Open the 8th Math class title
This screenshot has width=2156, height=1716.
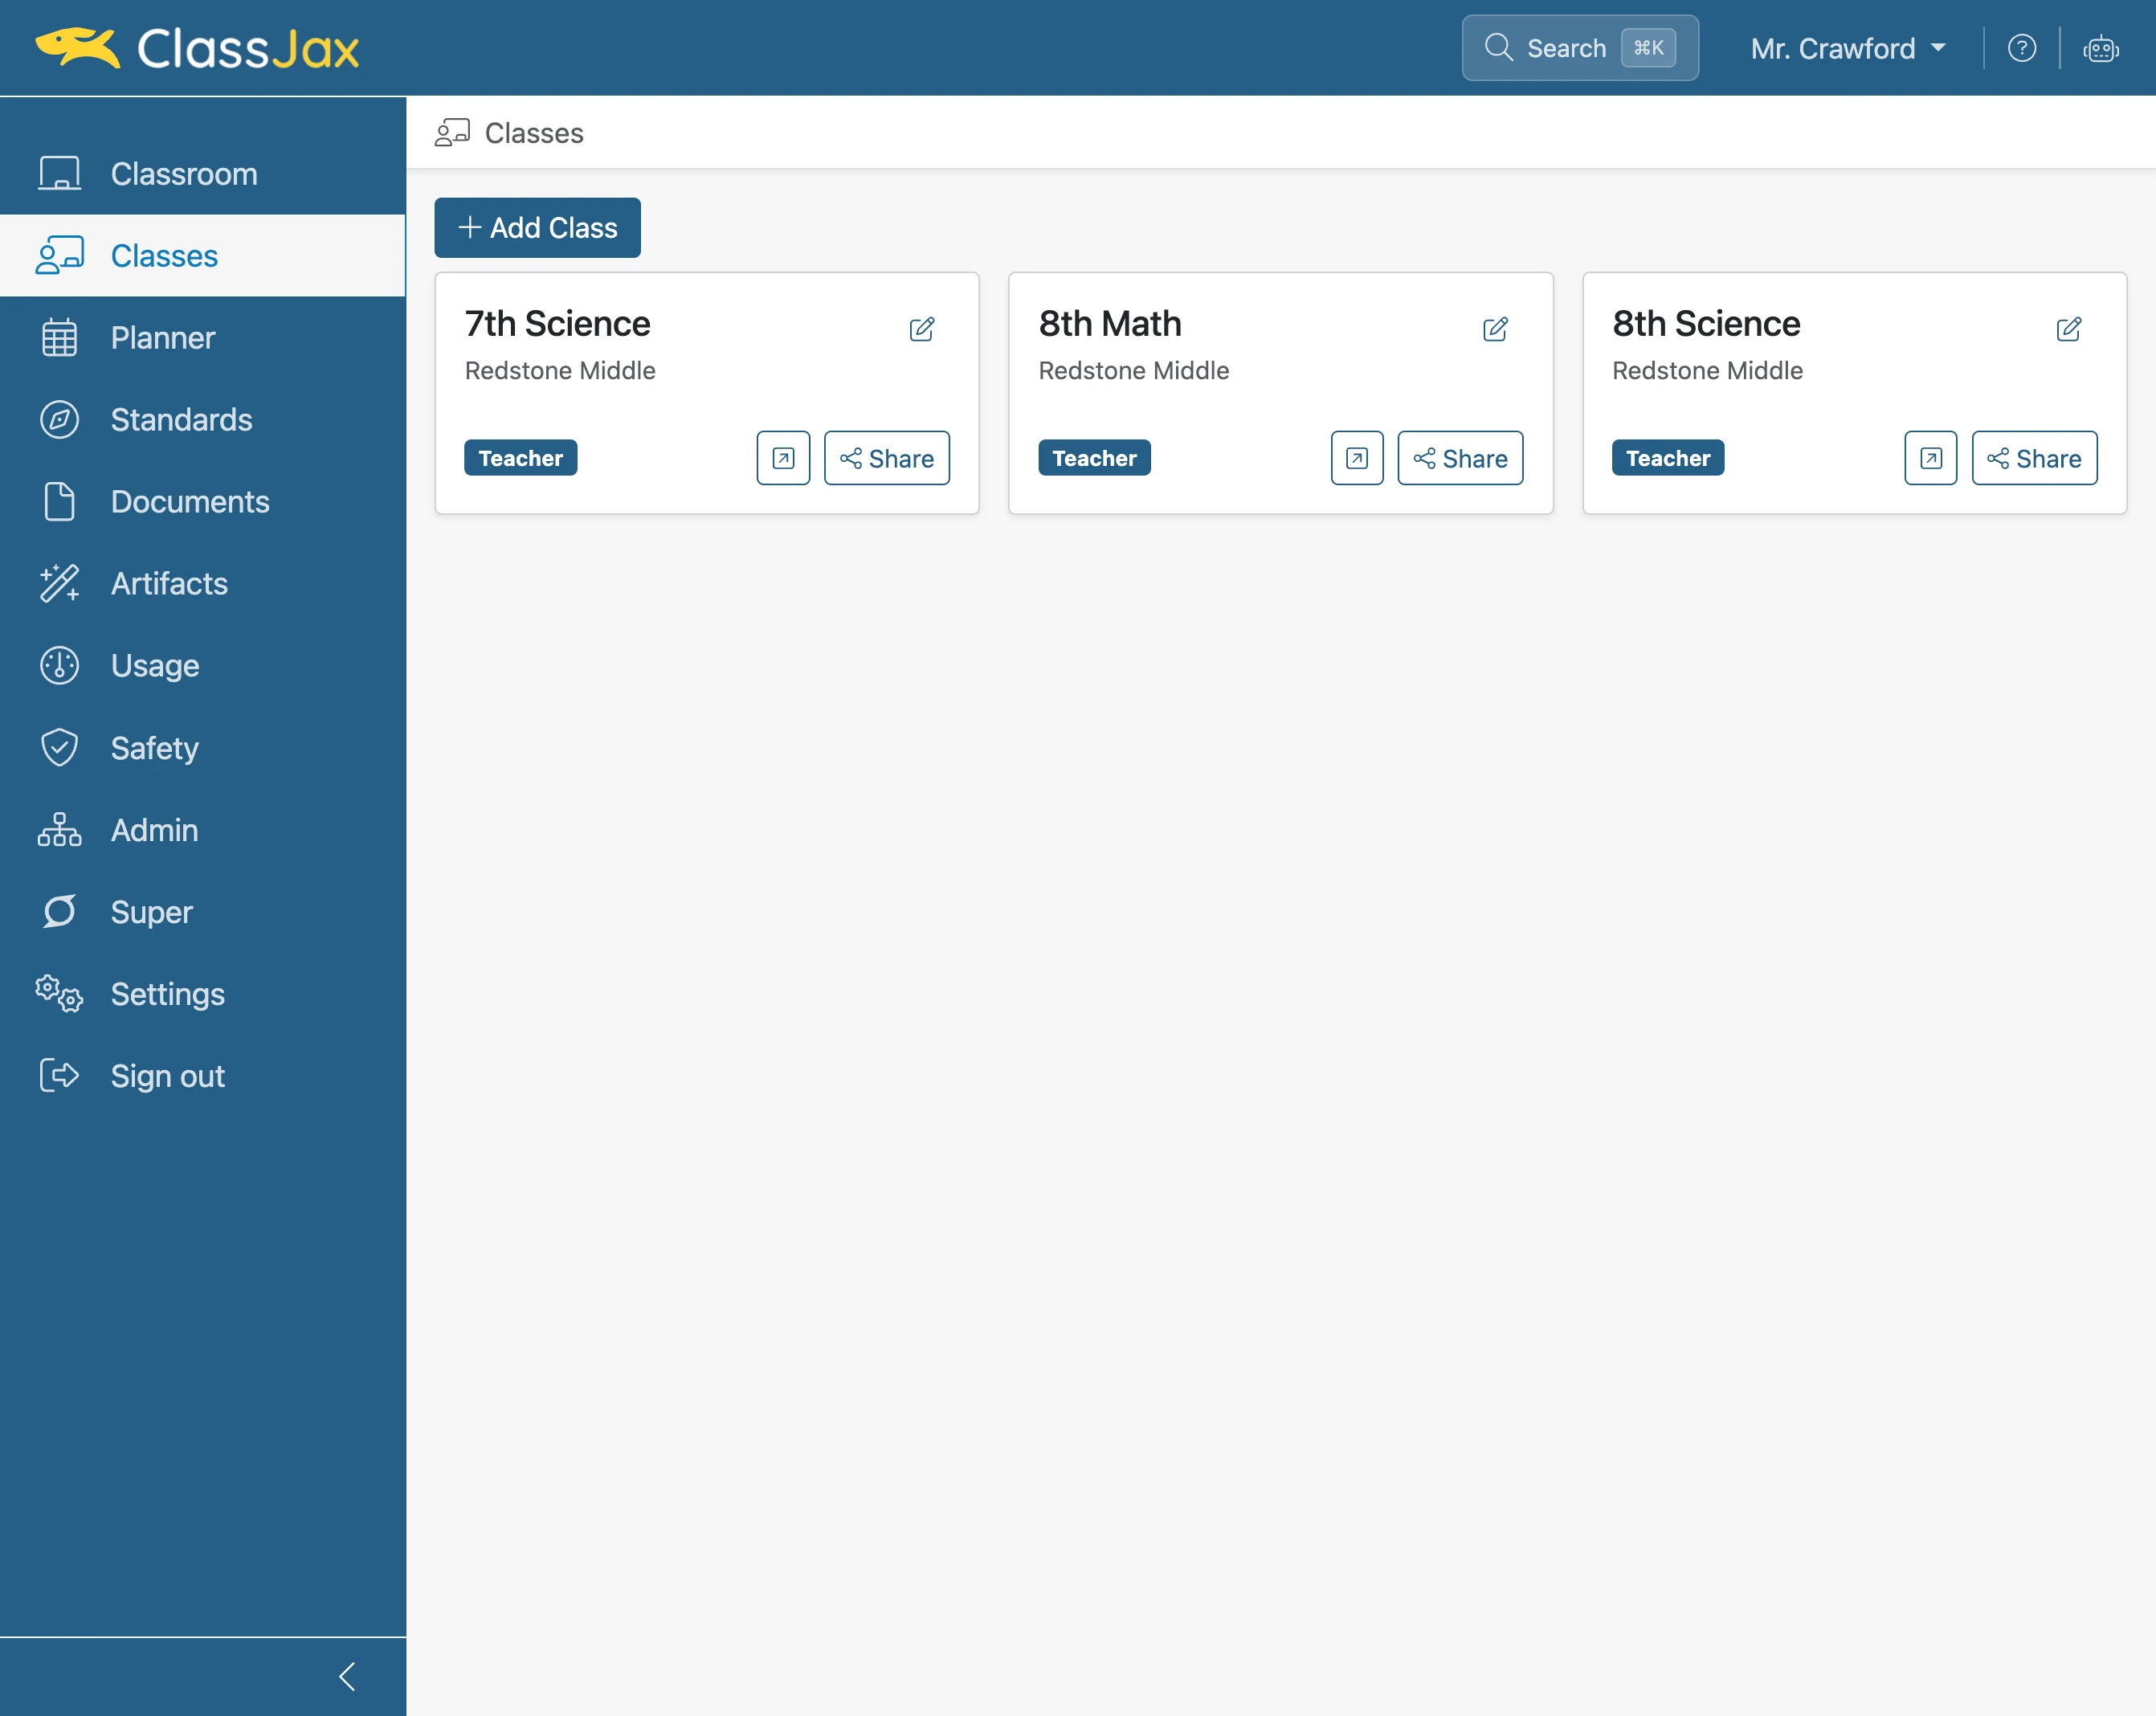[x=1109, y=323]
